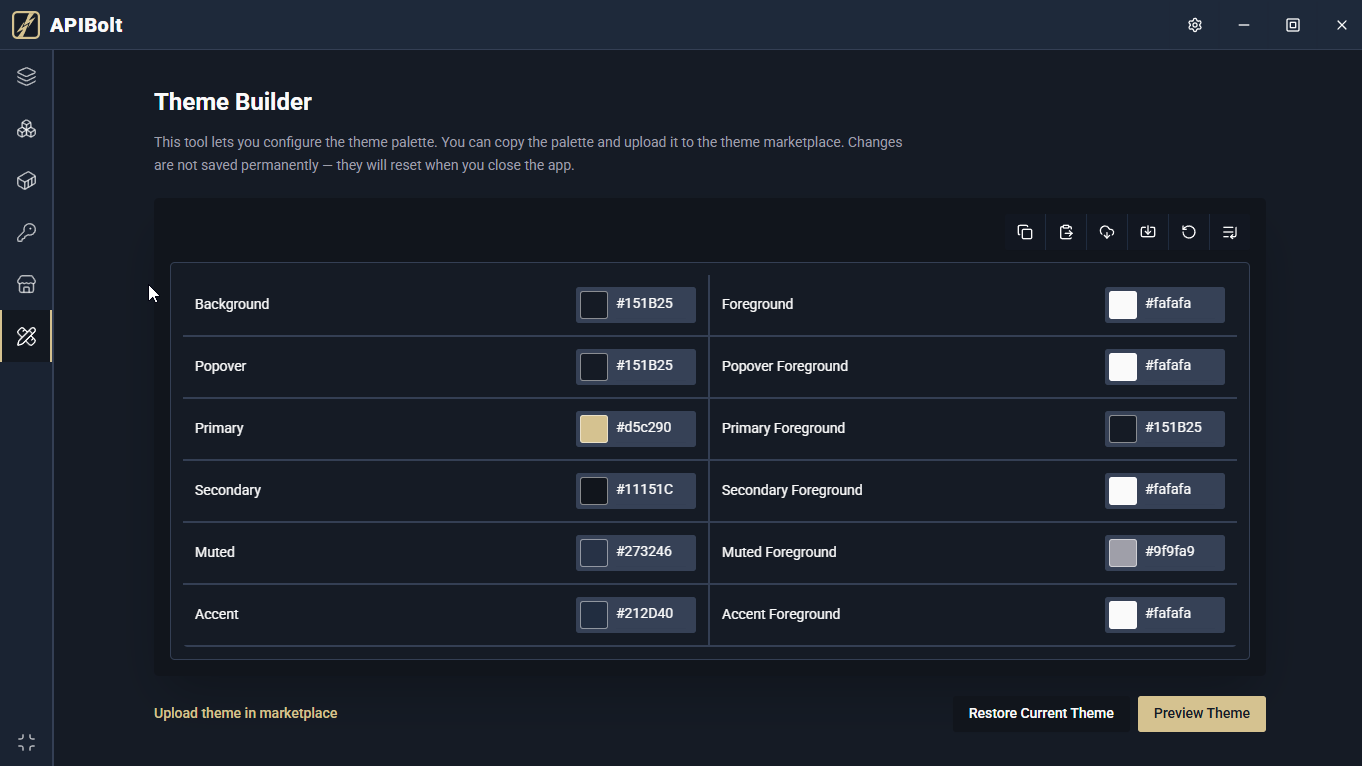The width and height of the screenshot is (1362, 766).
Task: Click the wrap text lines icon
Action: 1230,232
